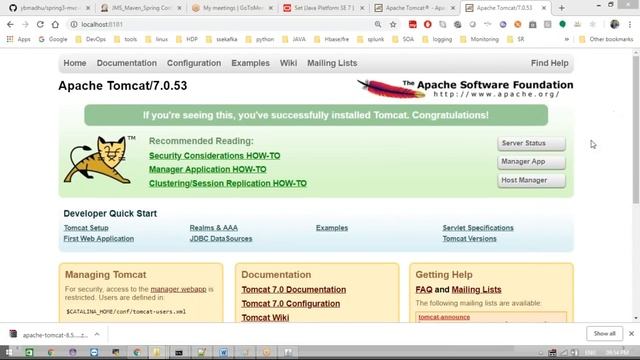Open the tools bookmark folder

[x=126, y=39]
